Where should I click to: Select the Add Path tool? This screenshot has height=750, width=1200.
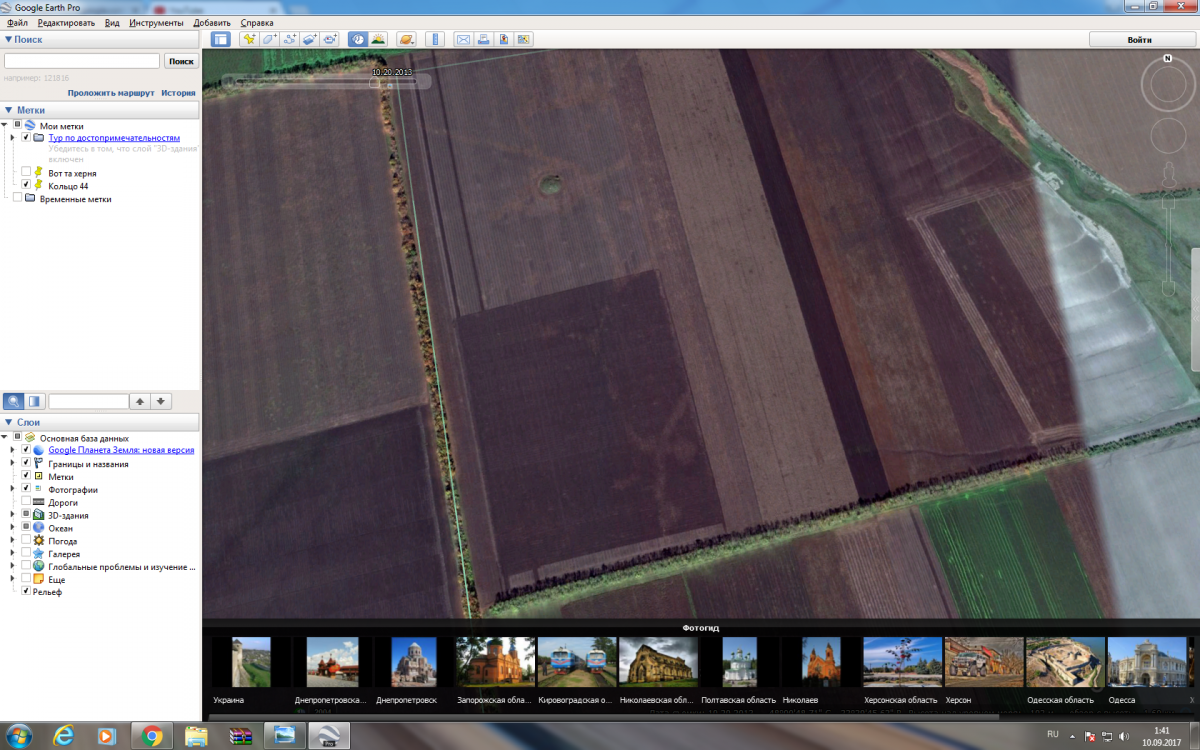tap(291, 40)
